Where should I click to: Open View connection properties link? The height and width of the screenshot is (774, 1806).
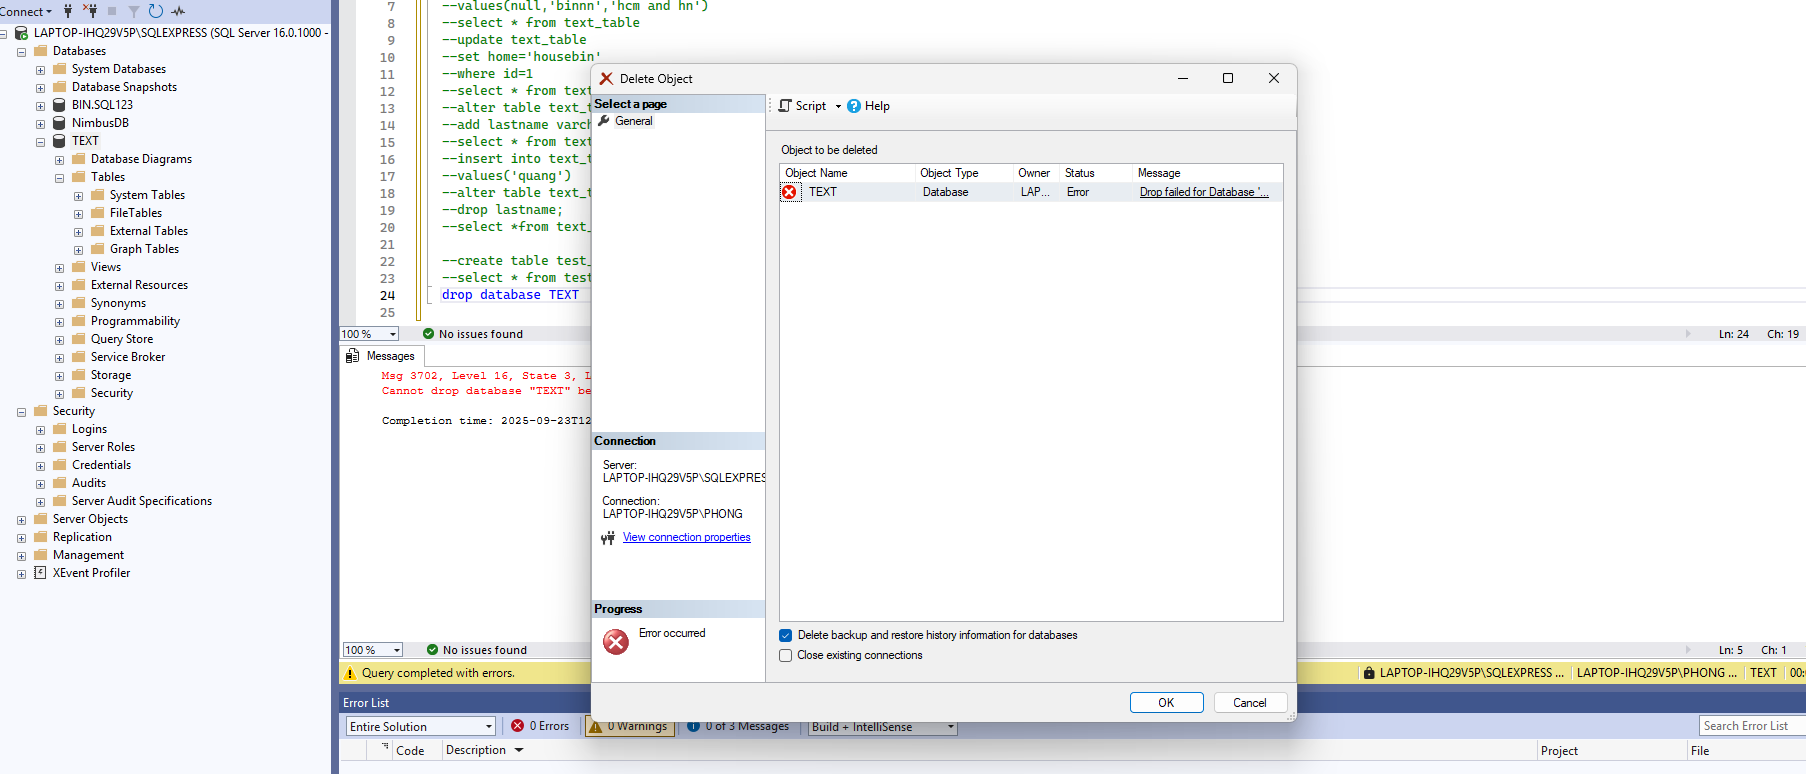[686, 537]
